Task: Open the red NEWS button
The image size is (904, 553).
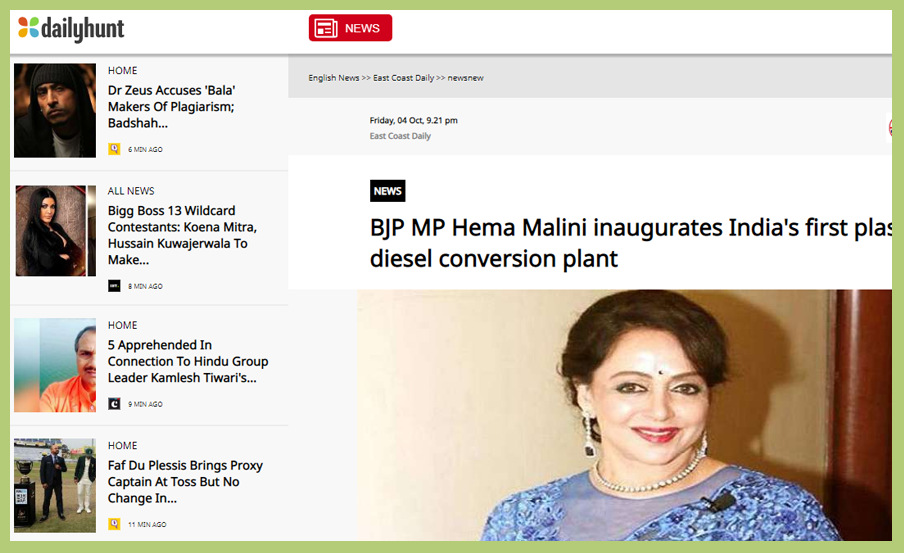Action: 350,28
